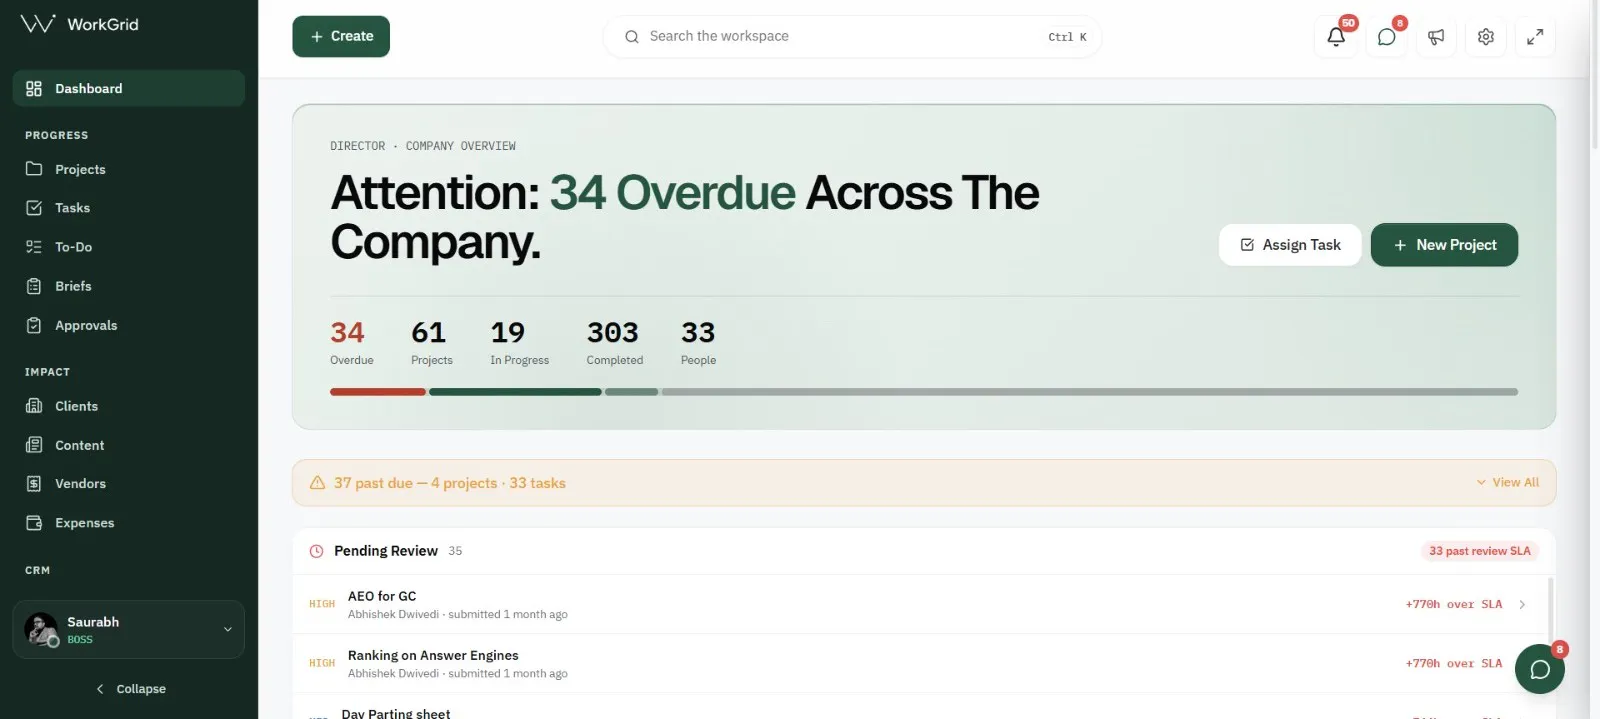Click the past due warning triangle icon

pos(317,483)
